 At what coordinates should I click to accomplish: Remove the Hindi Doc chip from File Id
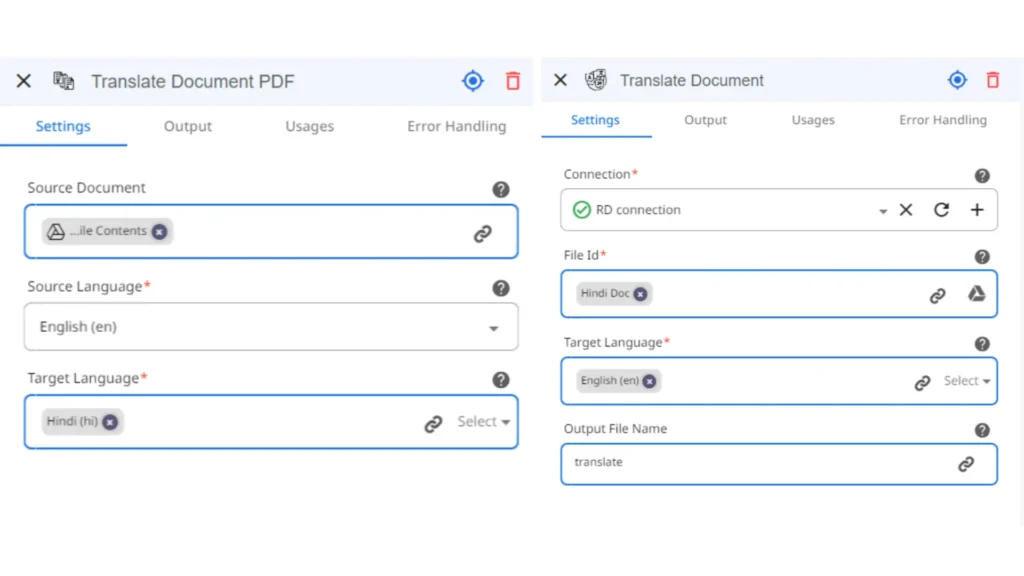click(640, 294)
